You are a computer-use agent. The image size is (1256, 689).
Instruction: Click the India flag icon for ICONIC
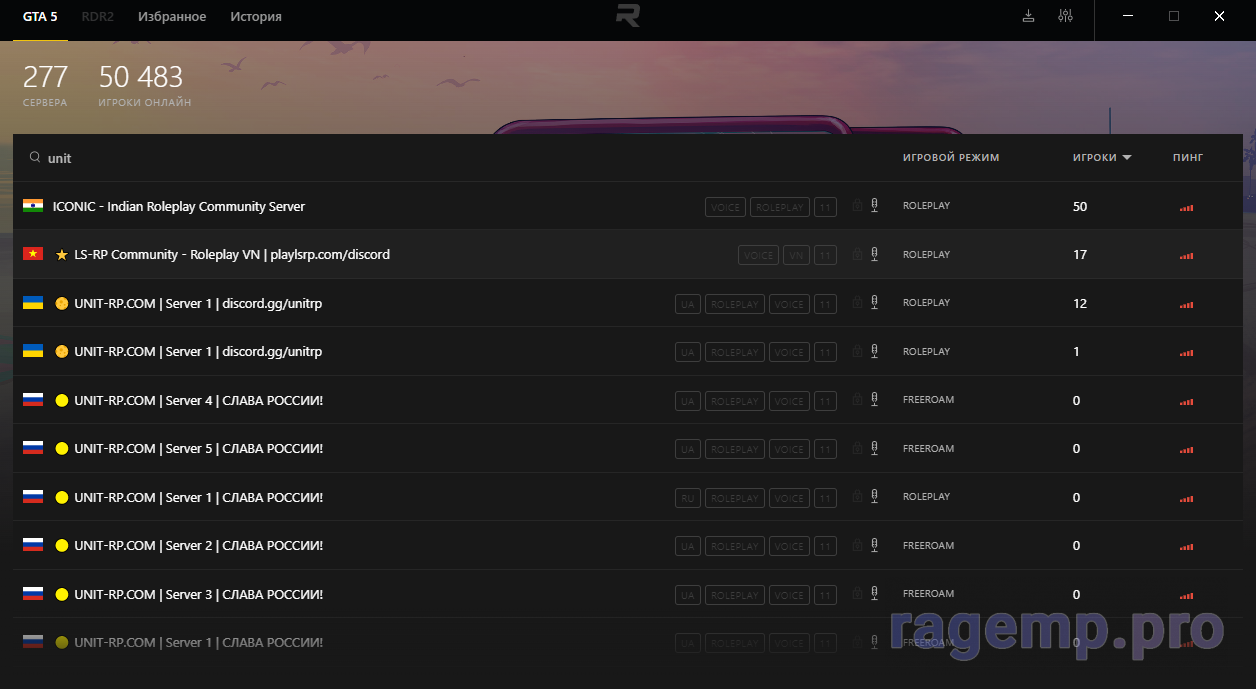[33, 206]
